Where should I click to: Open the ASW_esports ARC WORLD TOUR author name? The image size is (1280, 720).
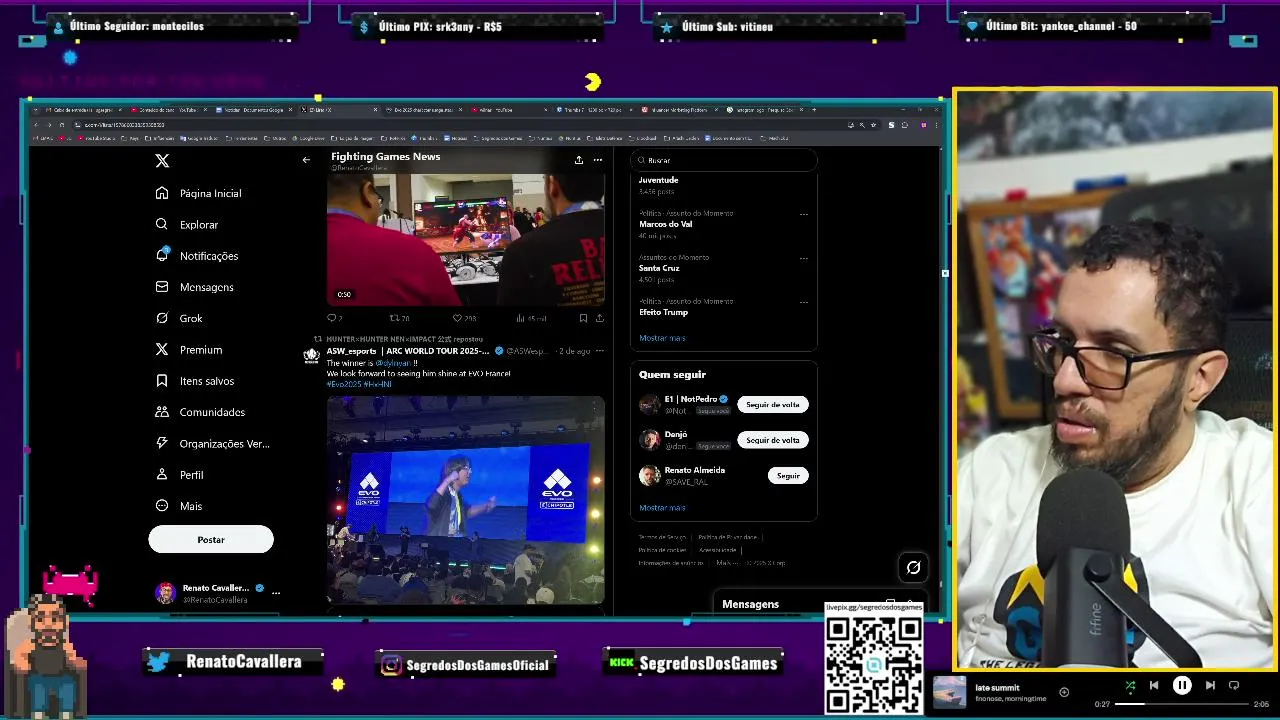coord(408,351)
